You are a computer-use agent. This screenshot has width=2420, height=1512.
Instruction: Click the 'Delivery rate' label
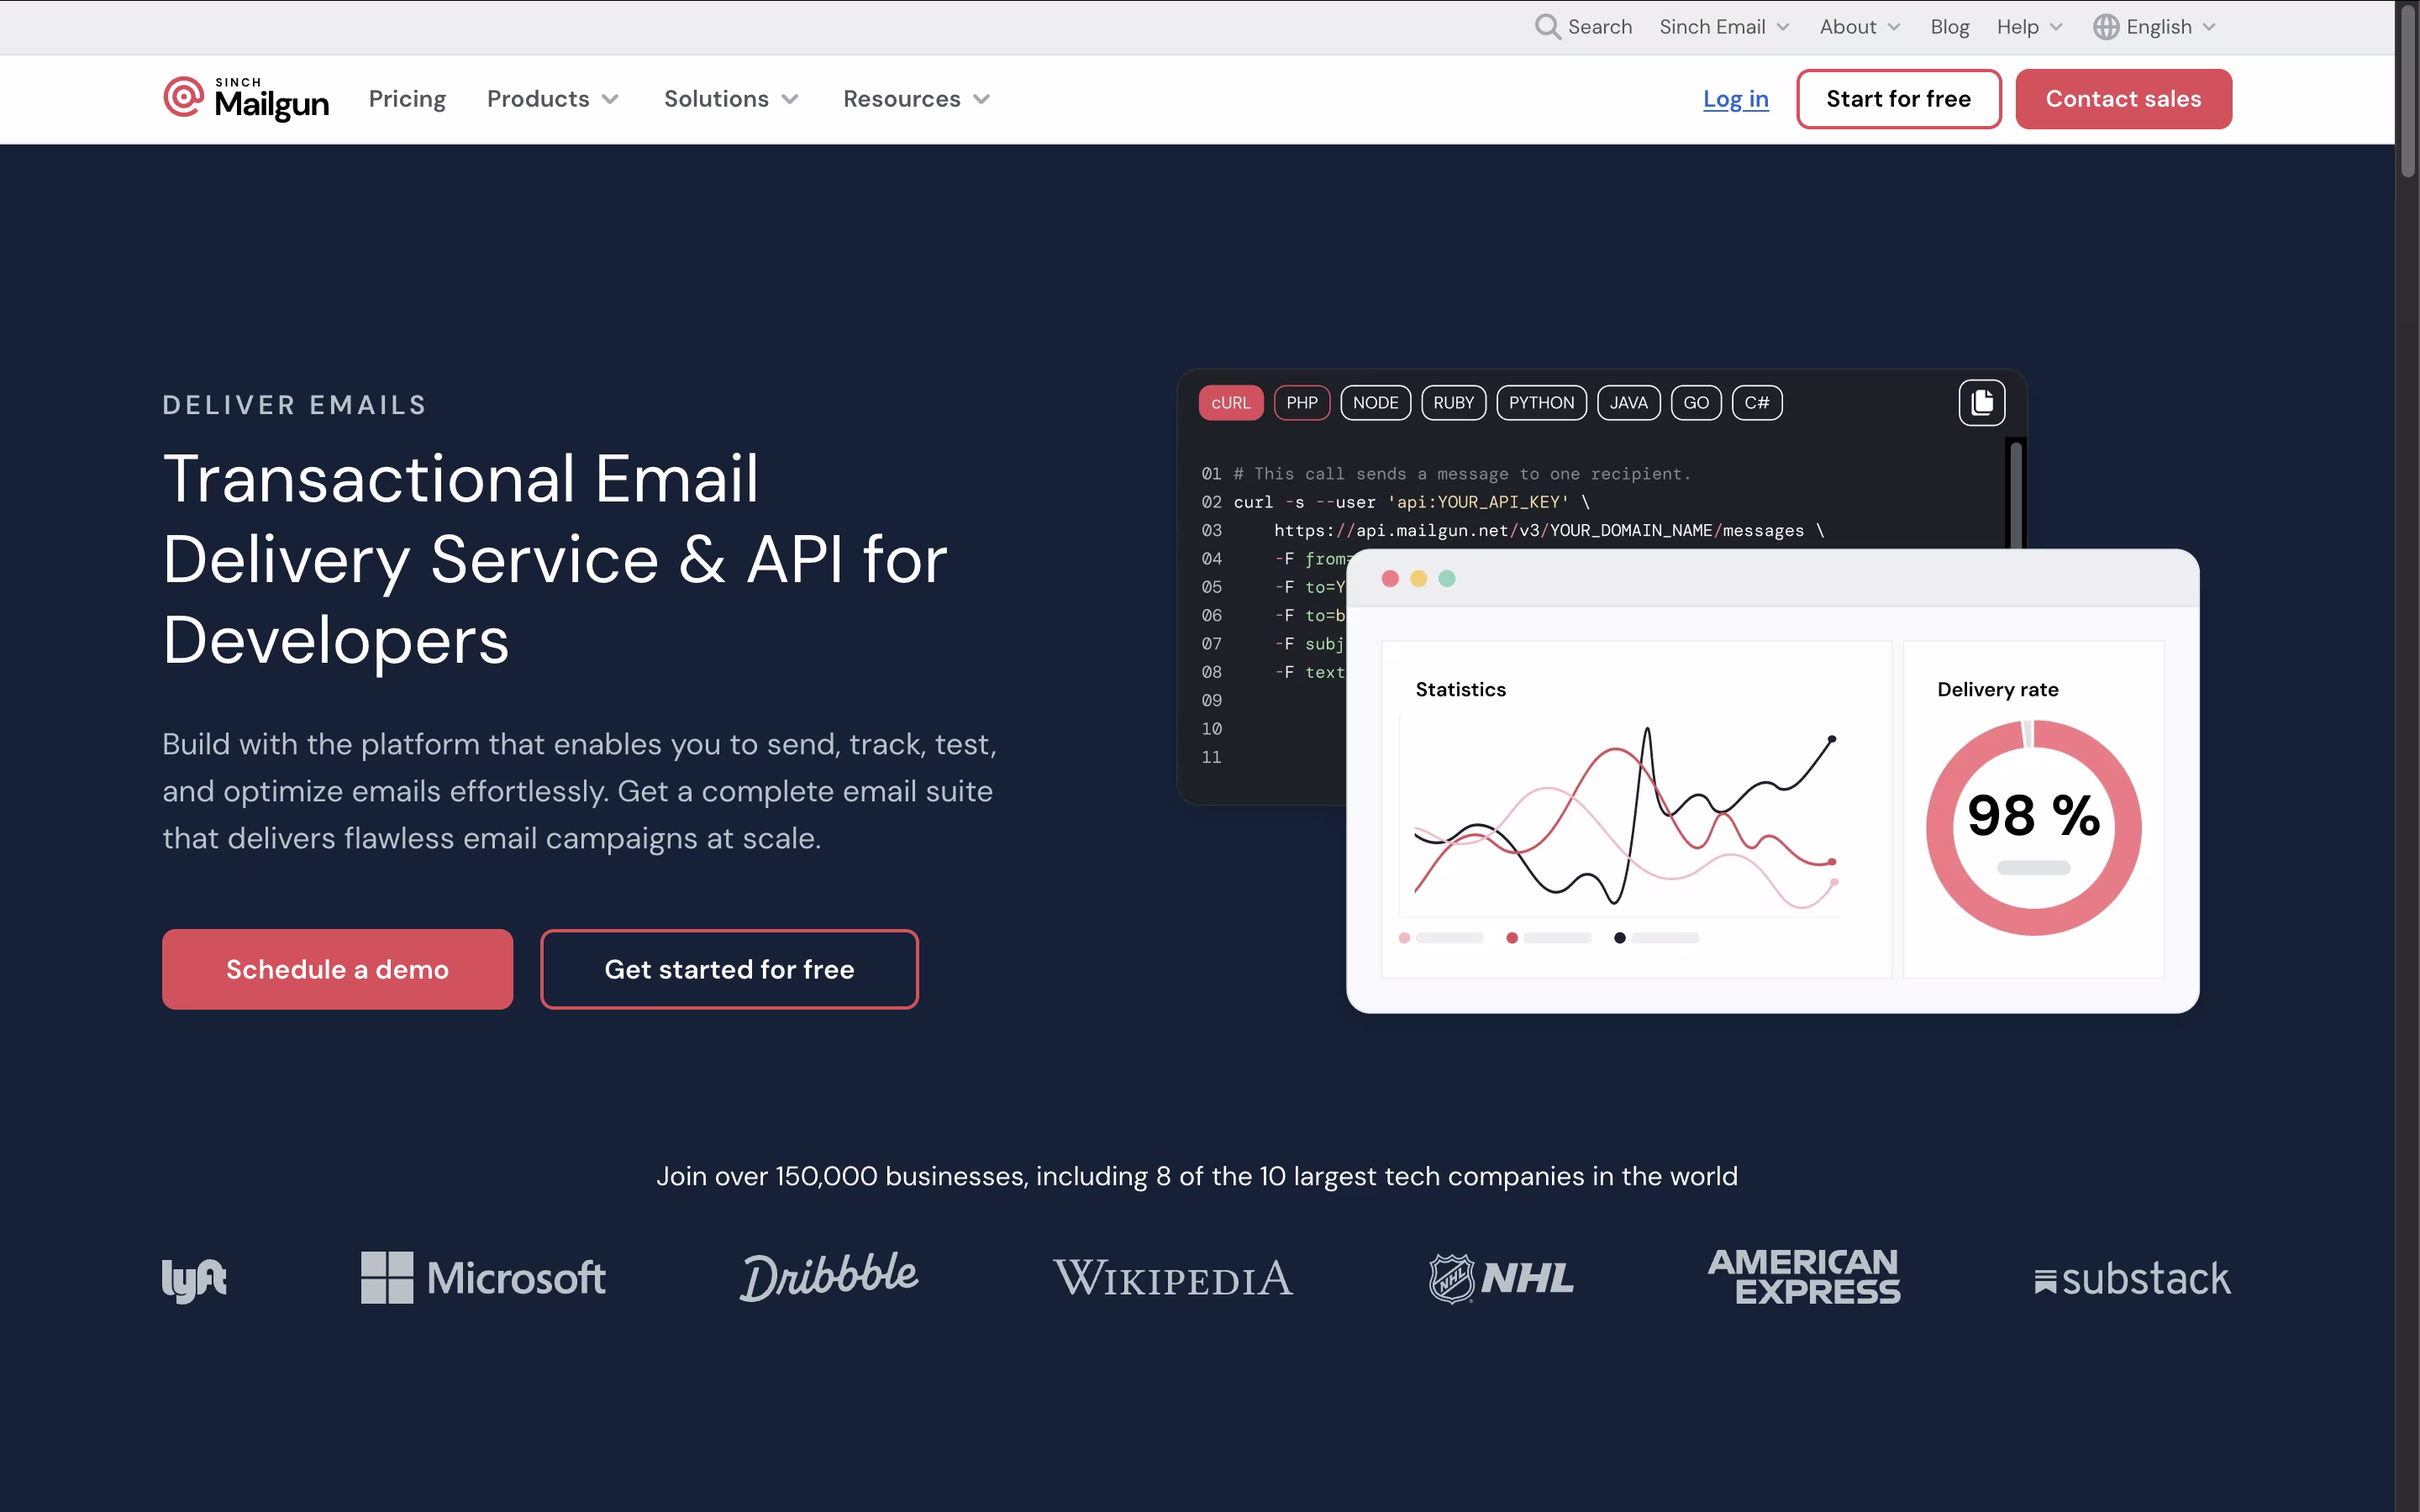(1997, 689)
